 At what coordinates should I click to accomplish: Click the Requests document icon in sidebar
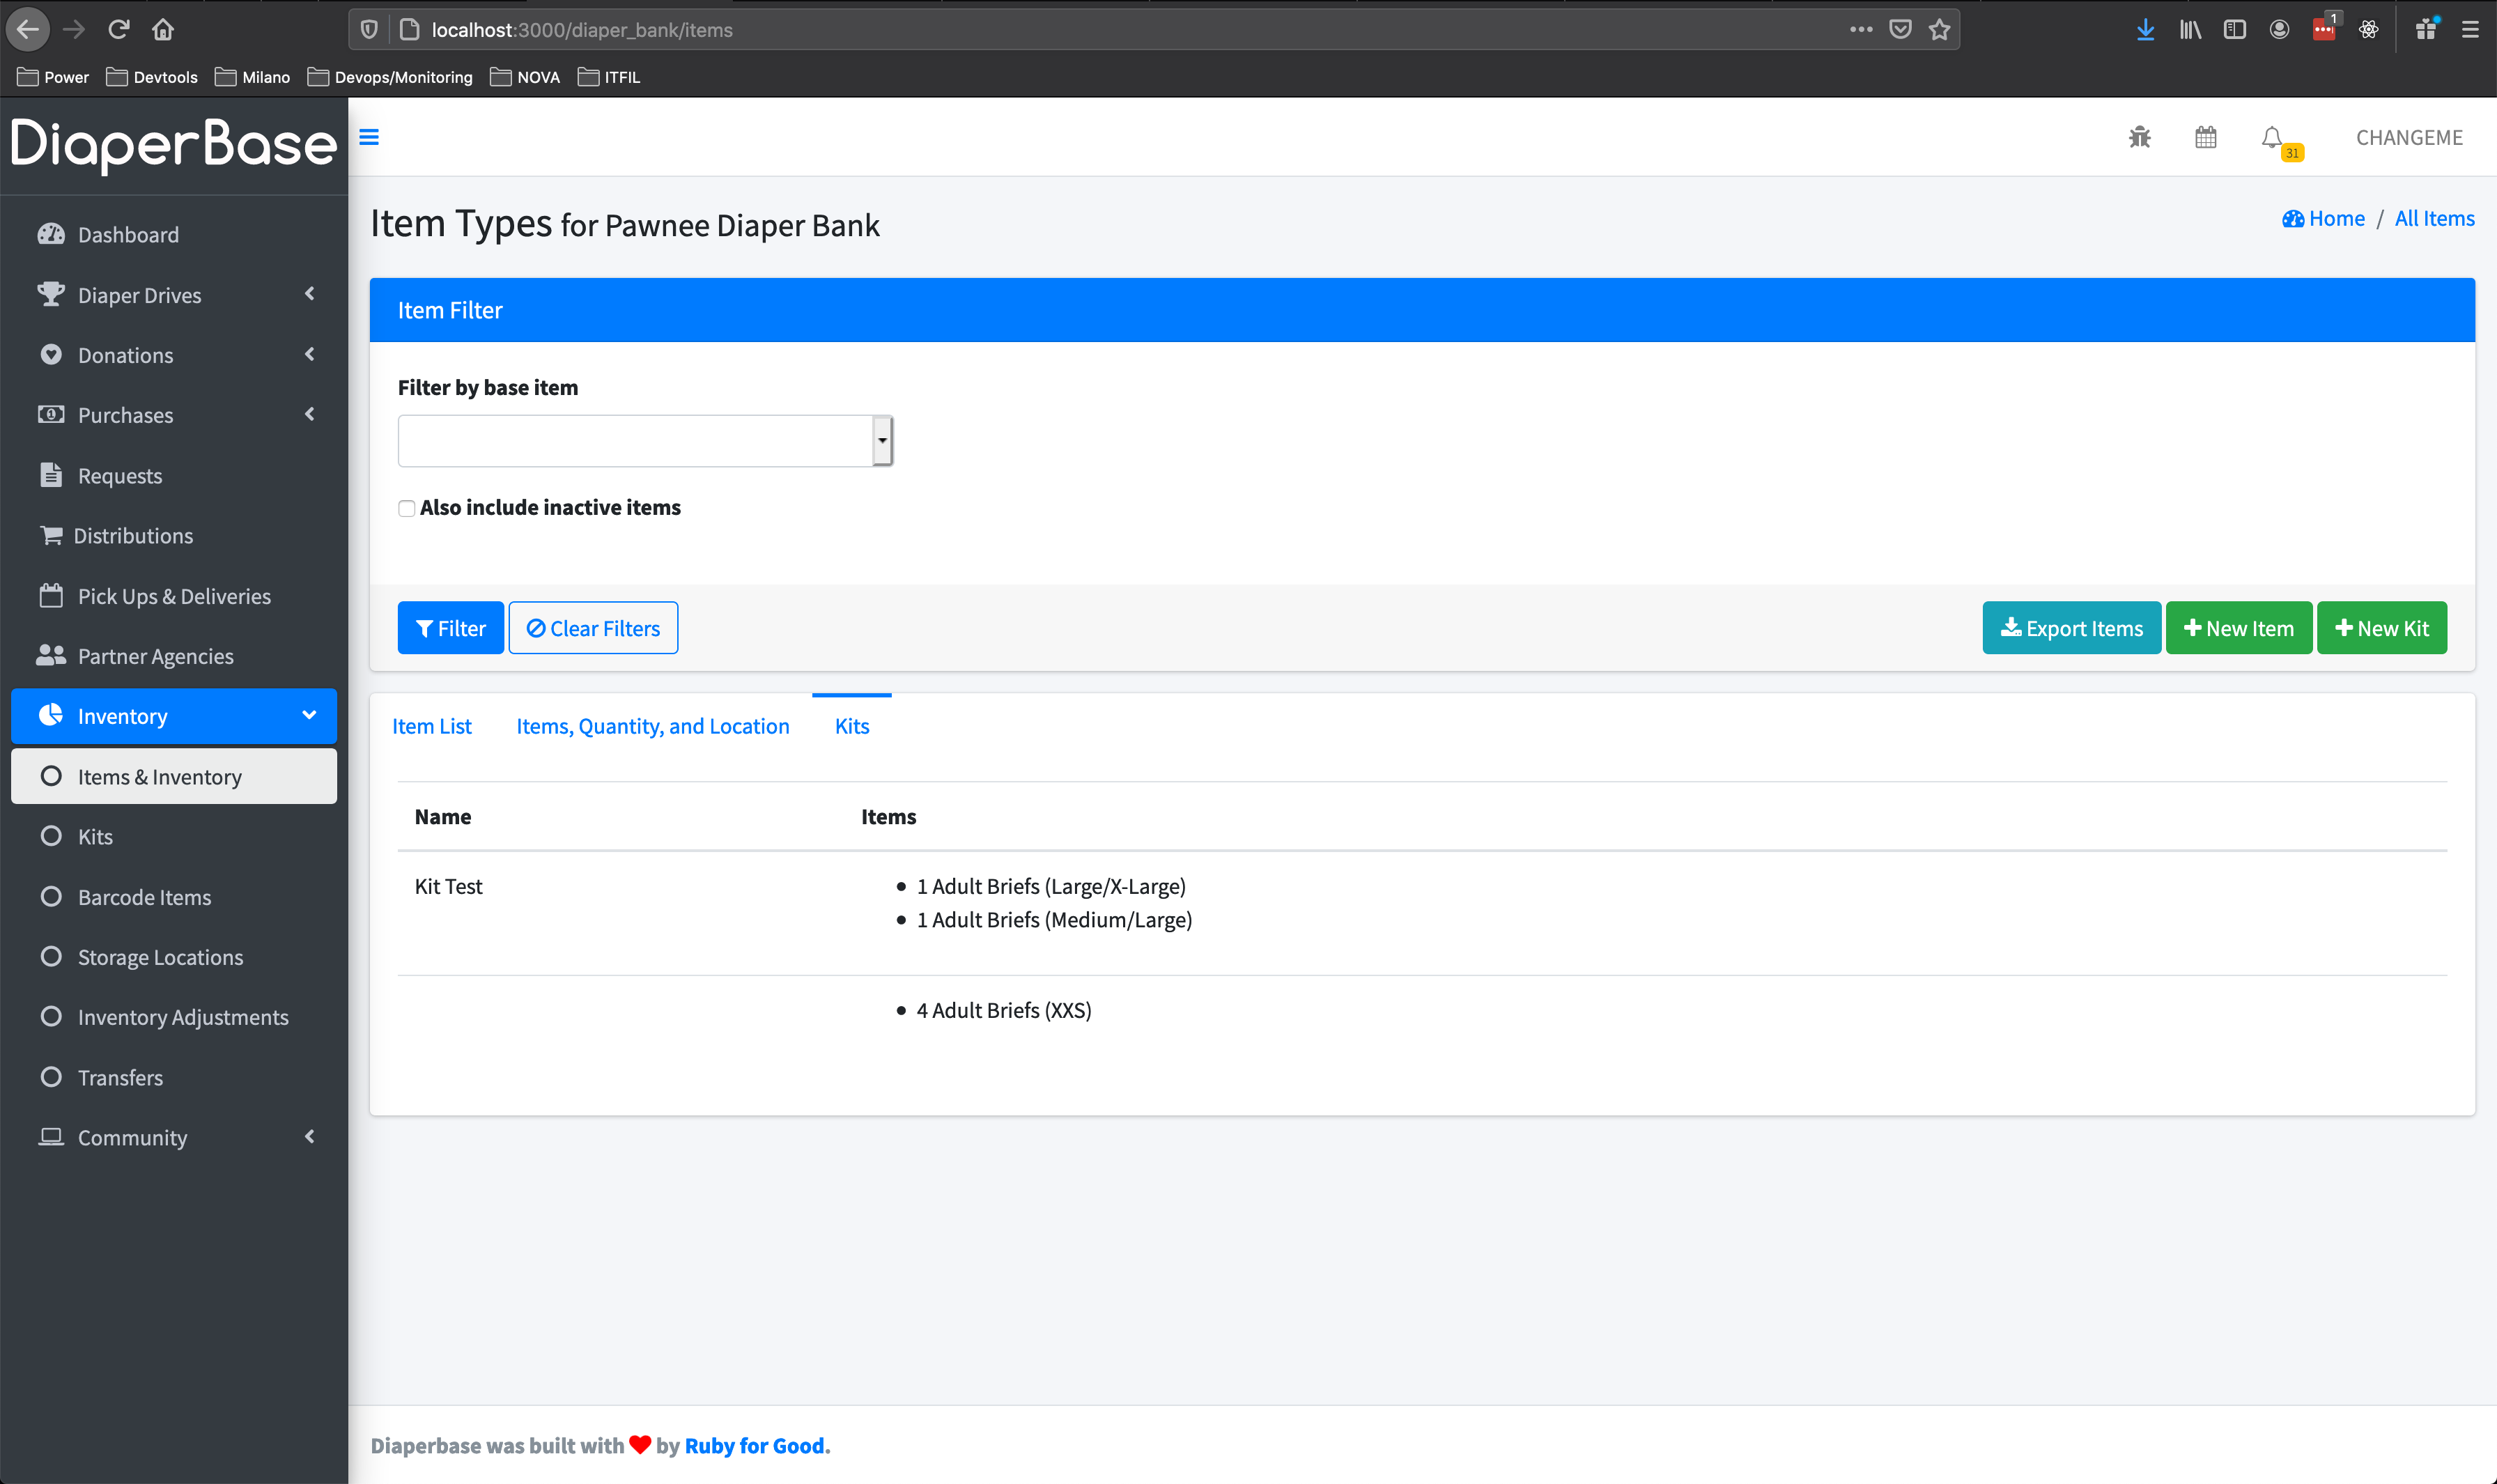tap(51, 475)
